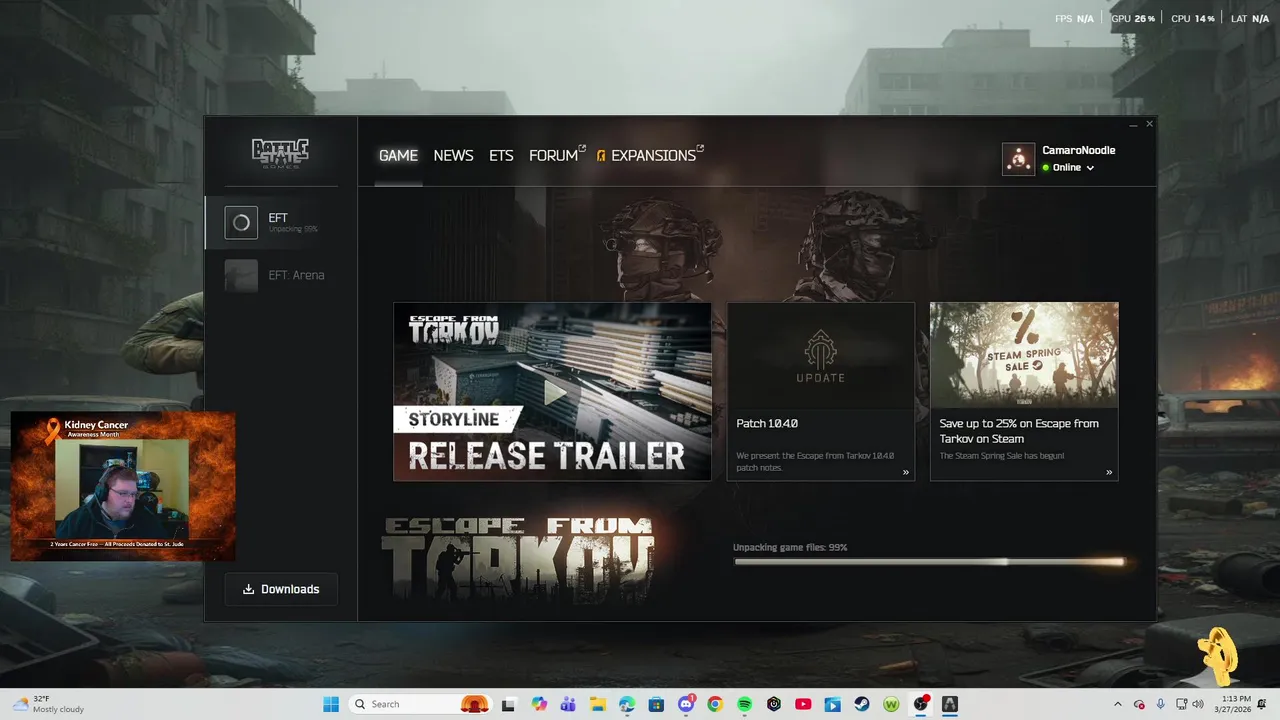Click the EFT unpacking spinner icon
The width and height of the screenshot is (1280, 720).
241,223
